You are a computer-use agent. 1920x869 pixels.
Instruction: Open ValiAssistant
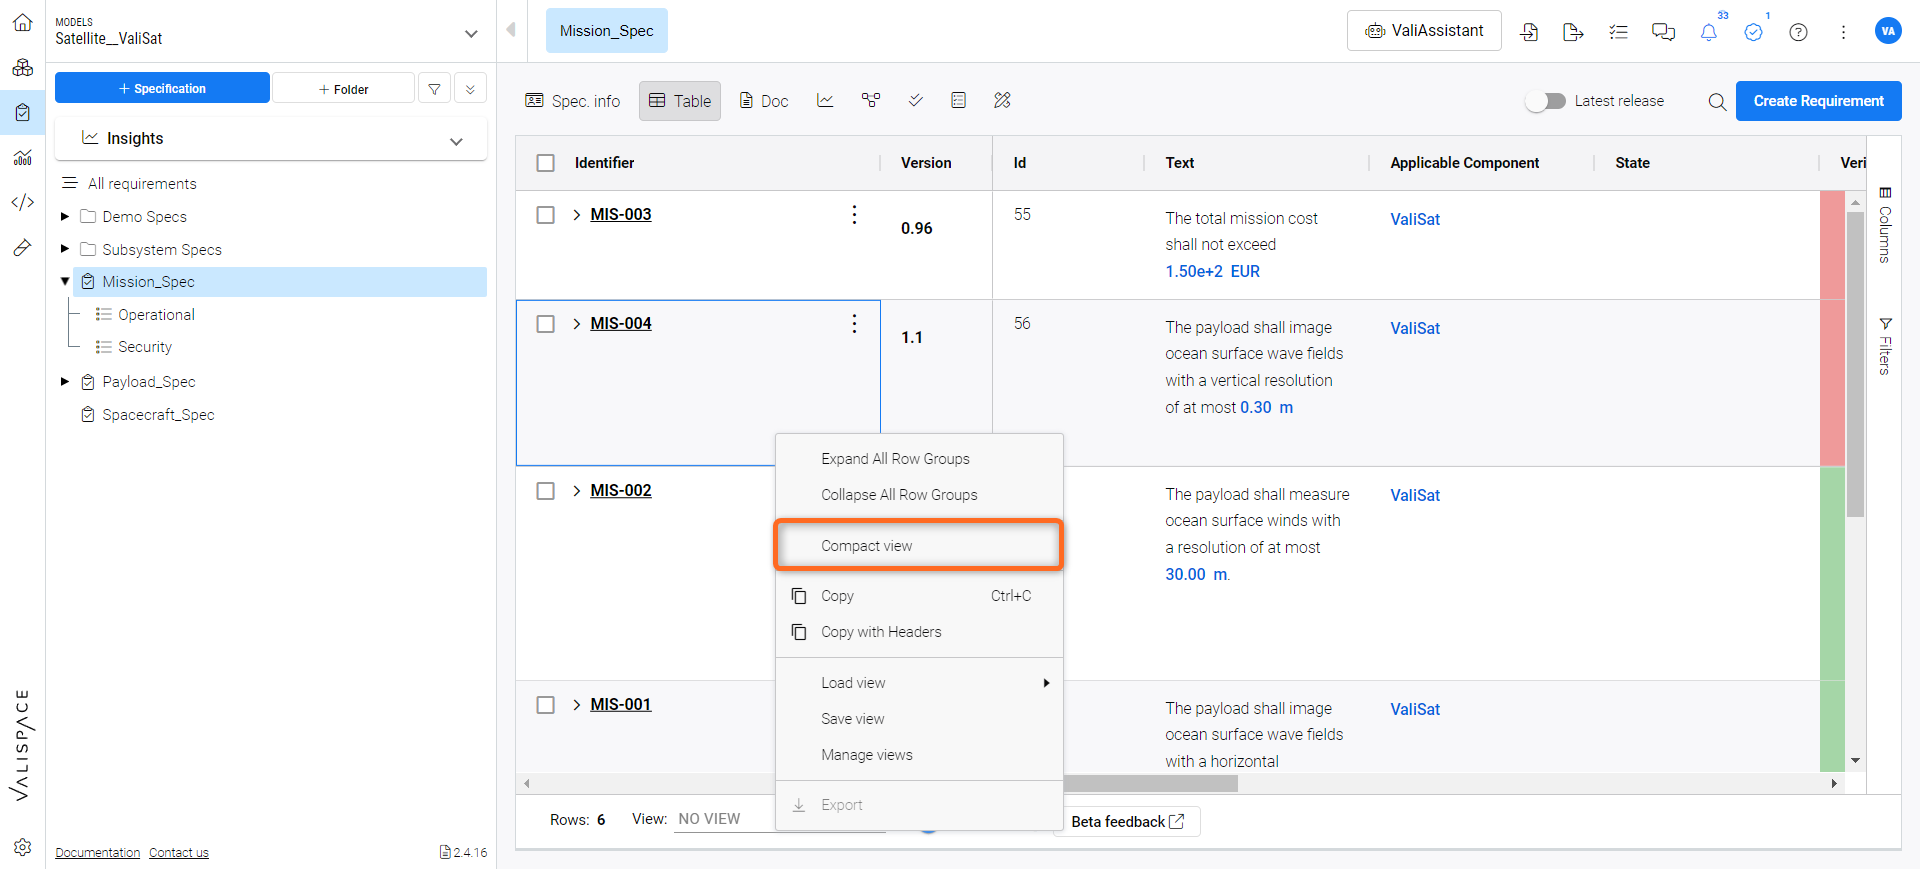pyautogui.click(x=1424, y=30)
